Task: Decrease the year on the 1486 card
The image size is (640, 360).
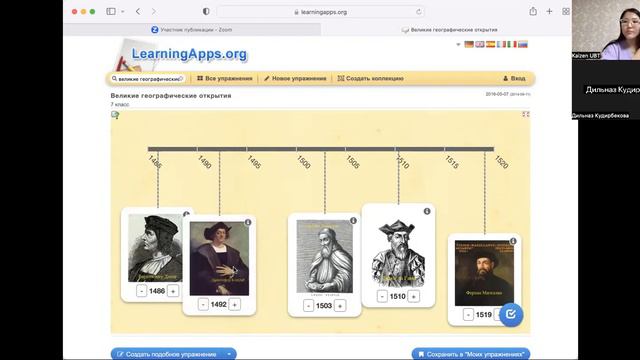Action: [x=141, y=291]
